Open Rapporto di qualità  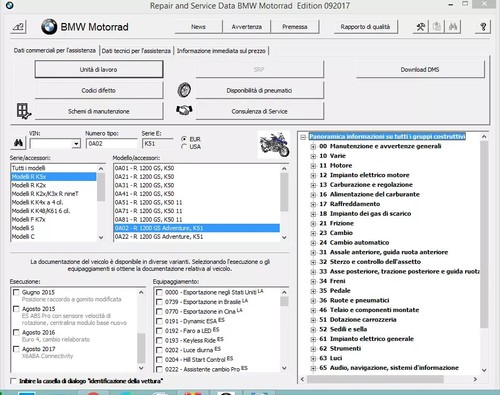pos(365,27)
